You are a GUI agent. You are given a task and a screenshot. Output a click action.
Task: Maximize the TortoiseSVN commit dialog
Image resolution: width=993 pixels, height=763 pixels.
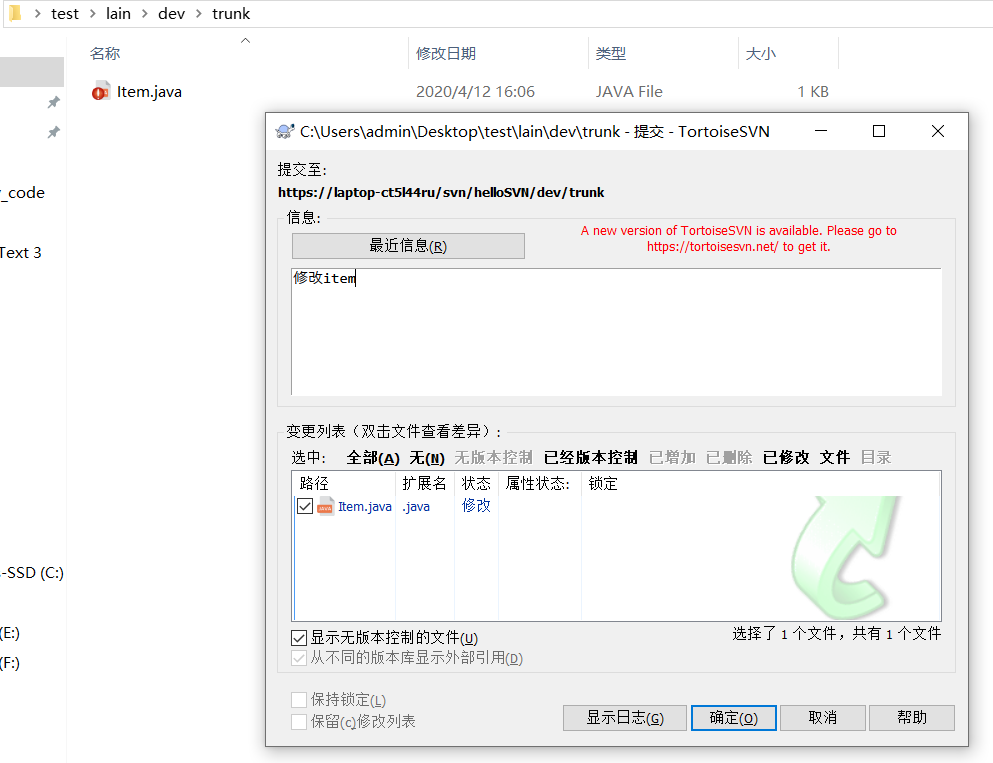point(879,131)
